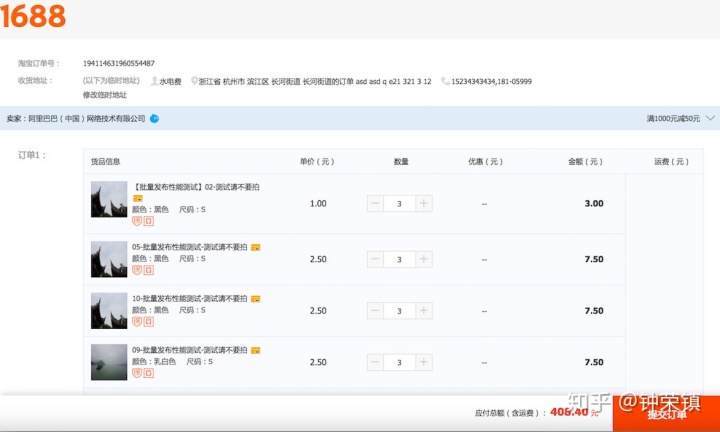
Task: Click the location pin icon before 浙江省
Action: click(194, 81)
